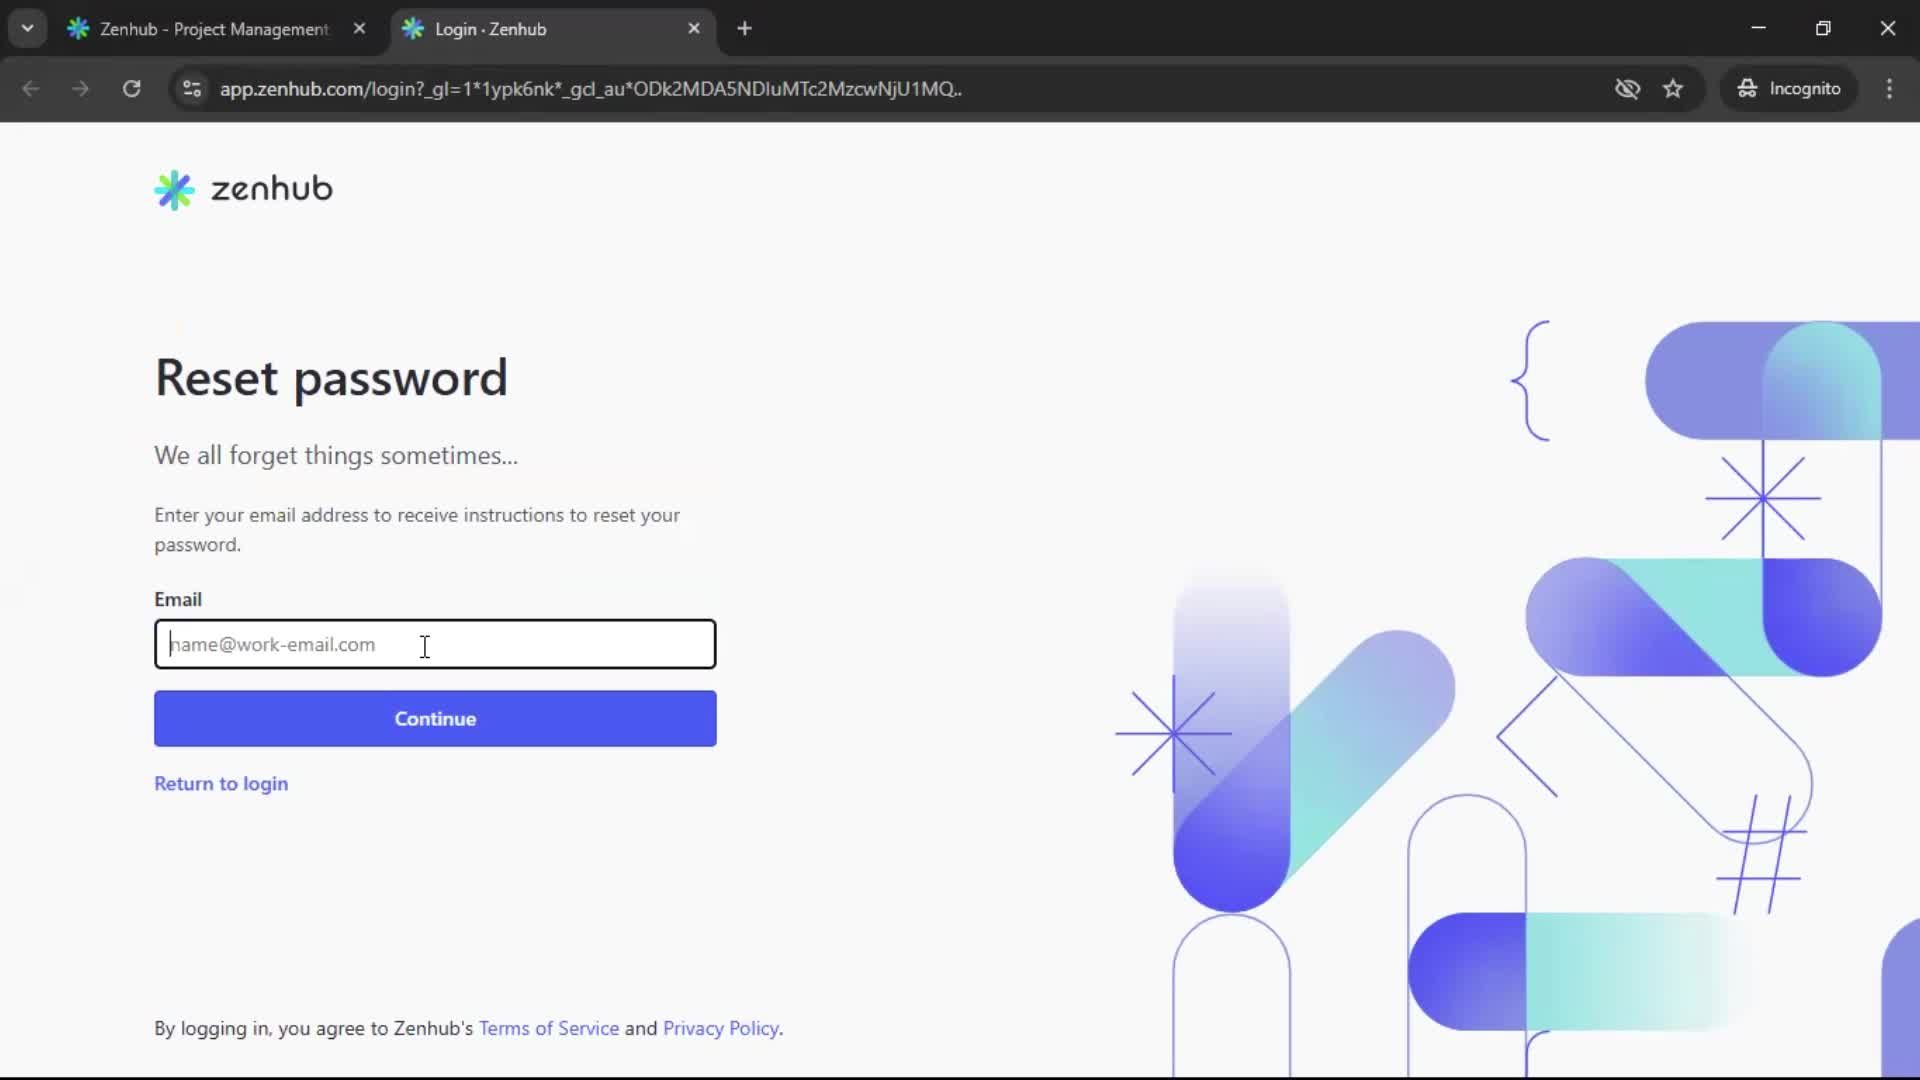Open a new browser tab
Viewport: 1920px width, 1080px height.
[746, 28]
